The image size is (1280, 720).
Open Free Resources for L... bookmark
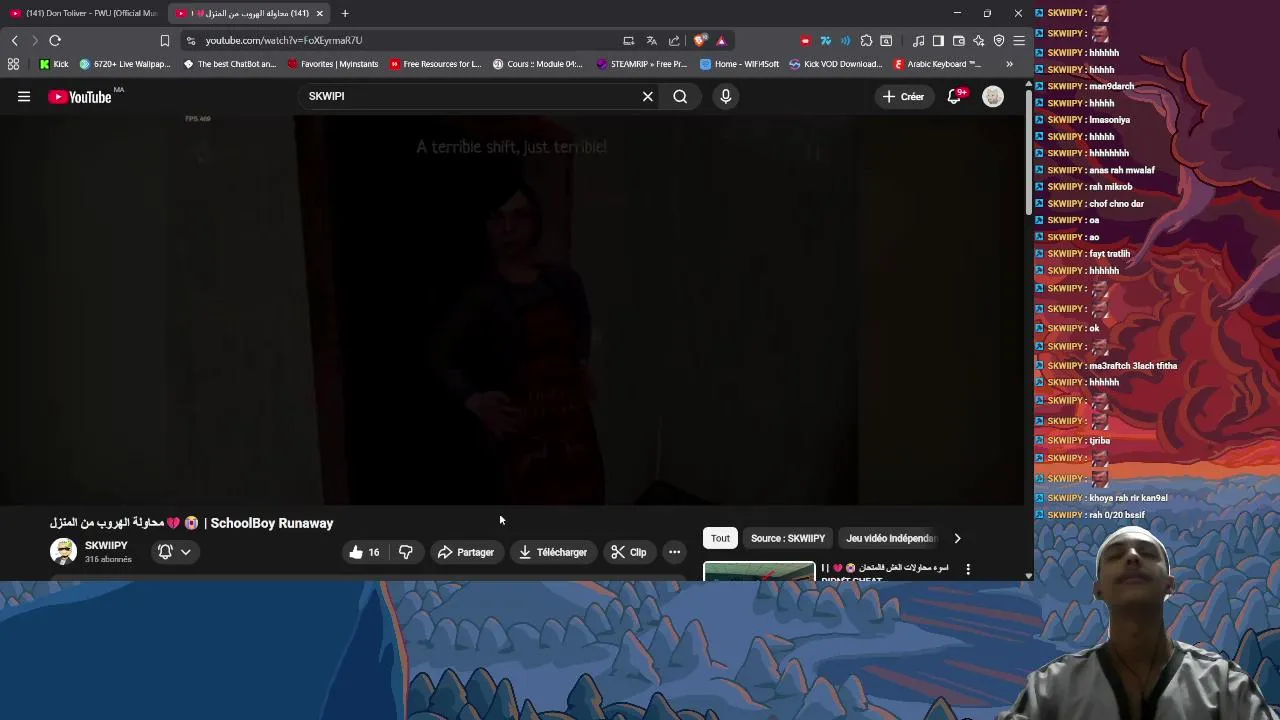pos(436,64)
